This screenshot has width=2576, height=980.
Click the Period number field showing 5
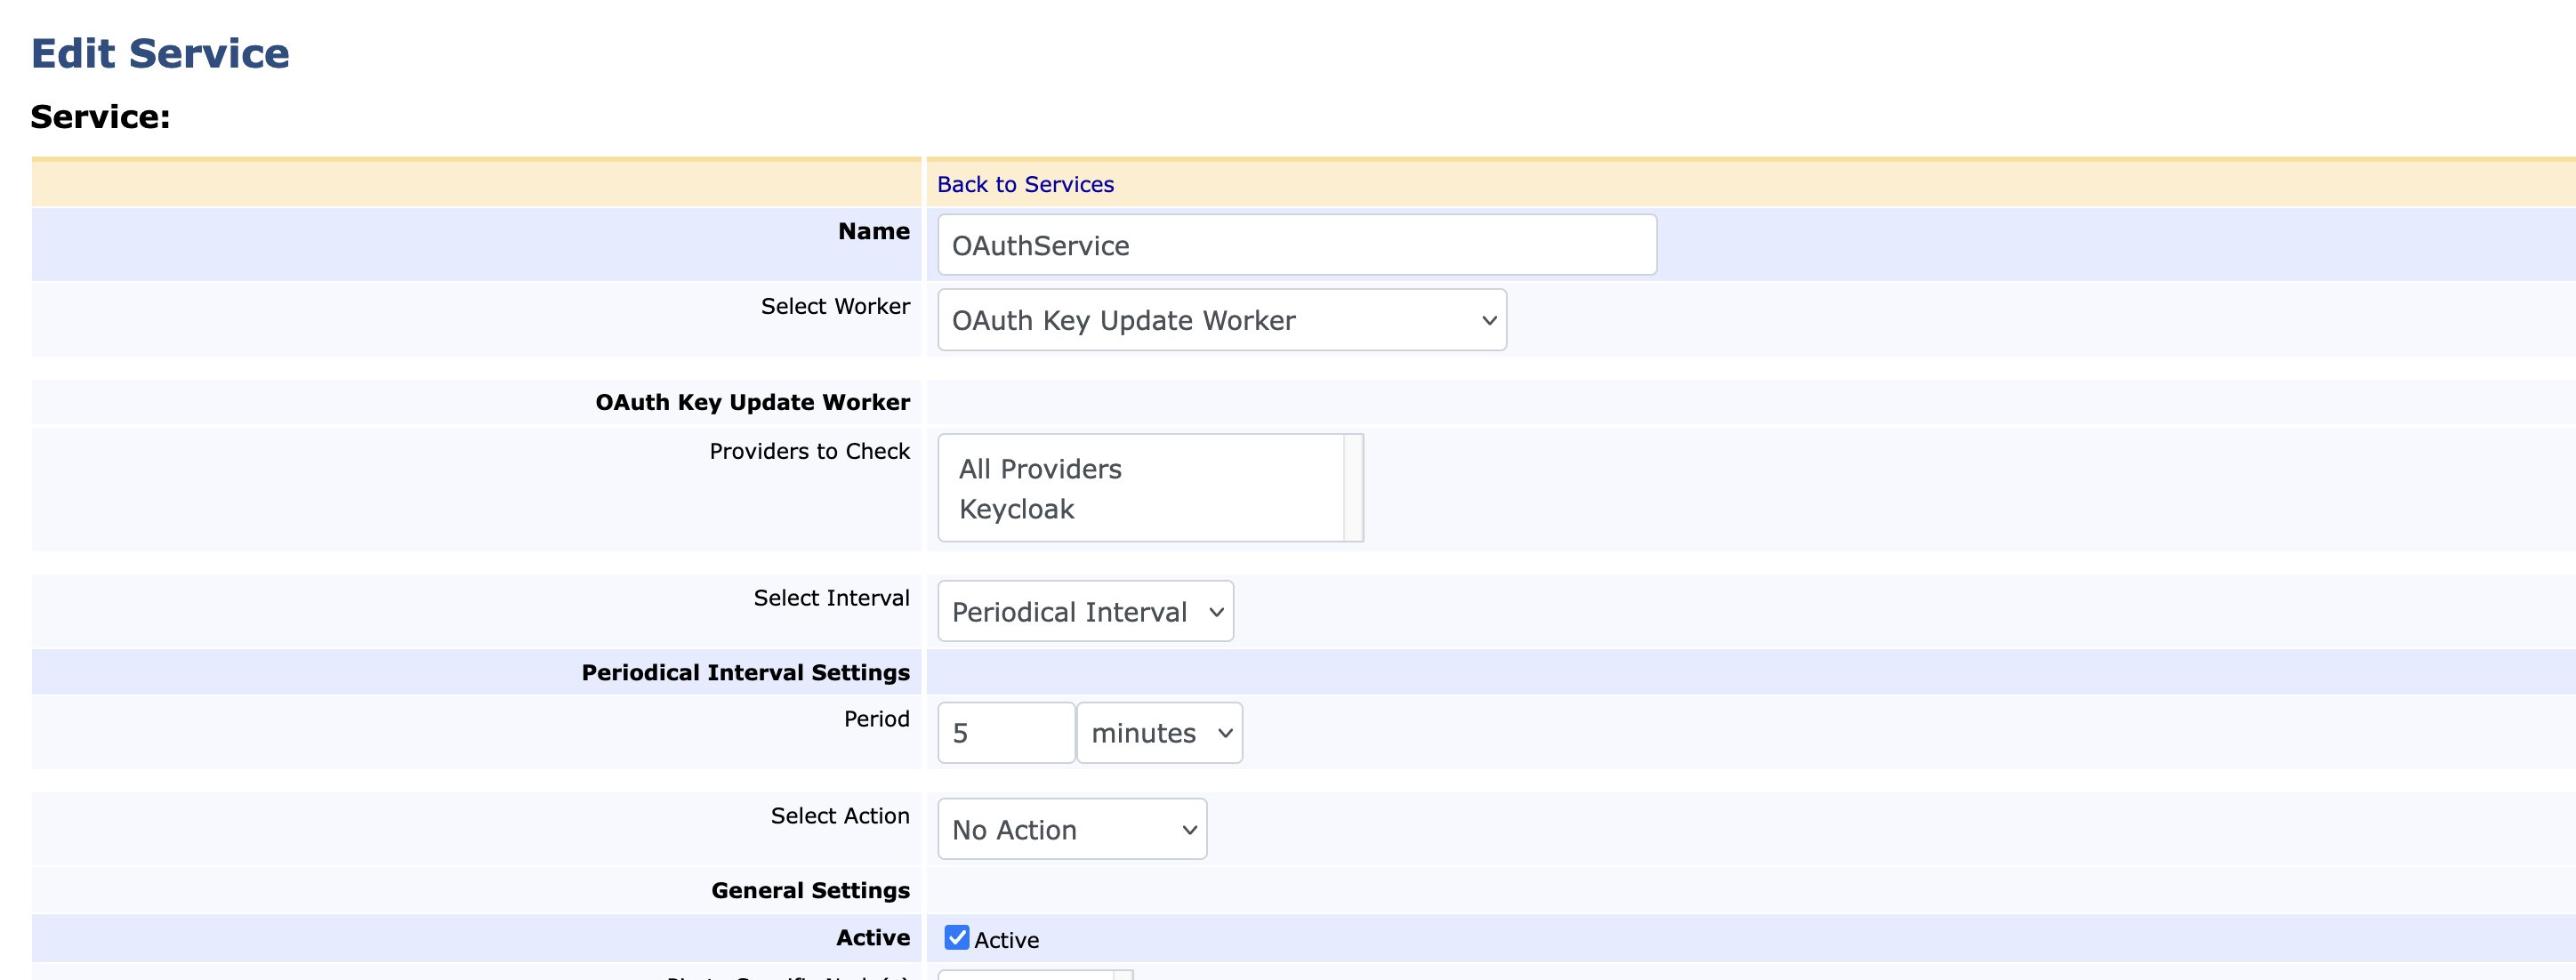(1005, 733)
